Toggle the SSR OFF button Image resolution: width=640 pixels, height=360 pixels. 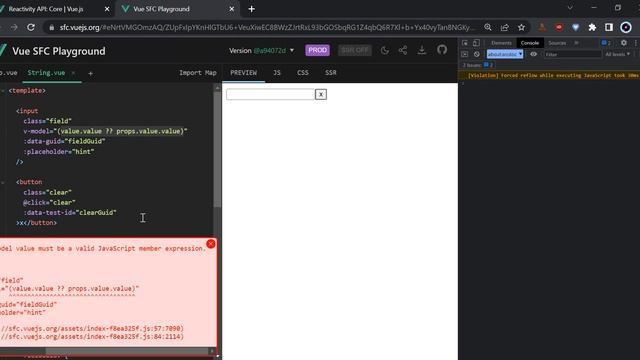[355, 50]
